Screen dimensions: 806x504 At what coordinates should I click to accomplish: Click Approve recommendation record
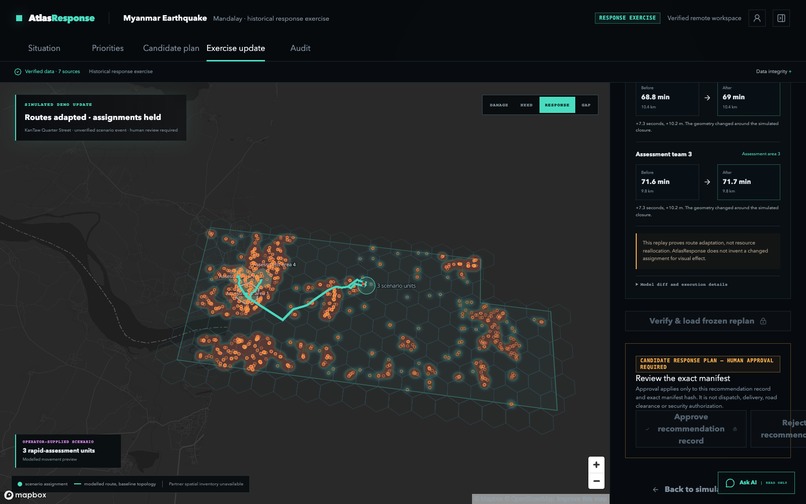point(691,429)
